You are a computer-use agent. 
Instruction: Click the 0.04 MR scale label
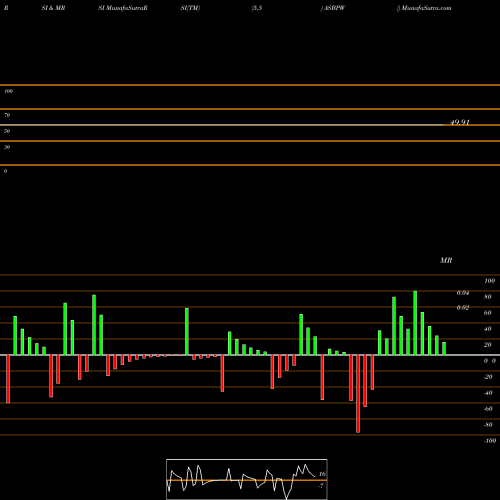coord(463,293)
